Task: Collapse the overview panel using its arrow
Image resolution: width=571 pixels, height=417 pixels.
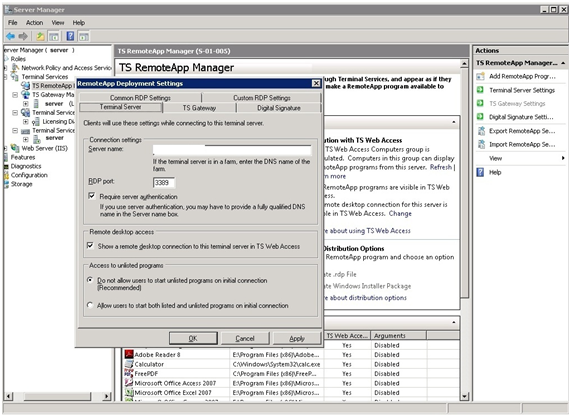Action: point(454,122)
